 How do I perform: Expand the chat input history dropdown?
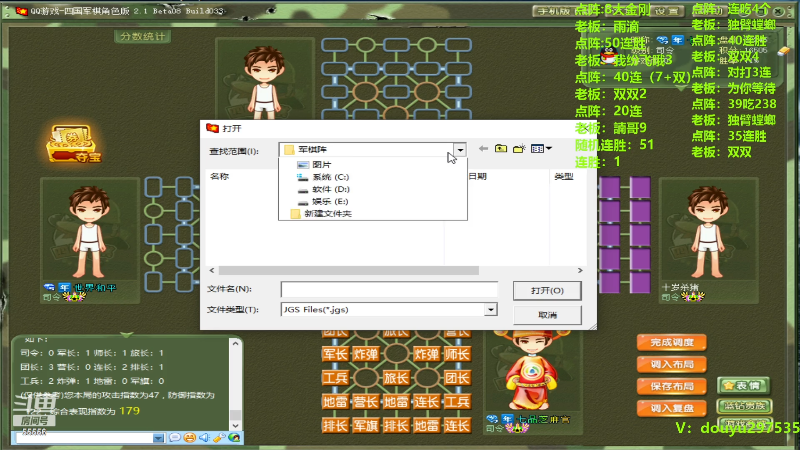(159, 438)
